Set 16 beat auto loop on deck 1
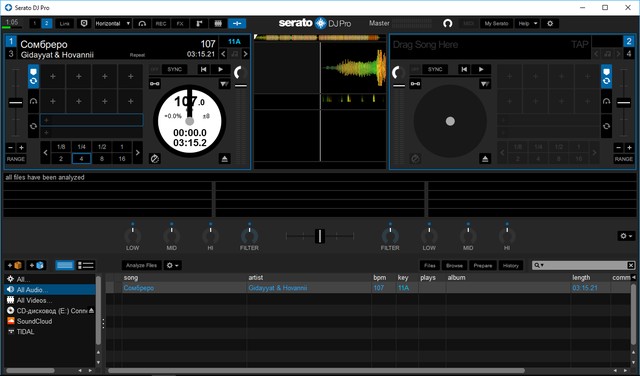Image resolution: width=640 pixels, height=376 pixels. [x=122, y=158]
